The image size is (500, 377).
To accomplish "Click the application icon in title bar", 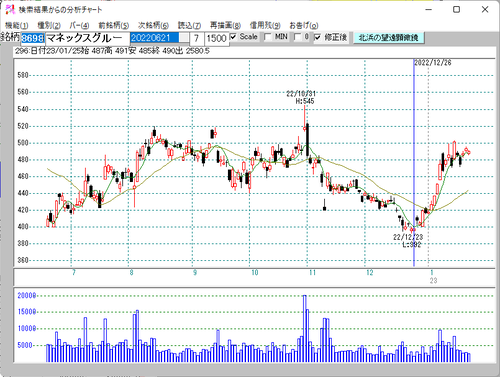I will pyautogui.click(x=10, y=10).
